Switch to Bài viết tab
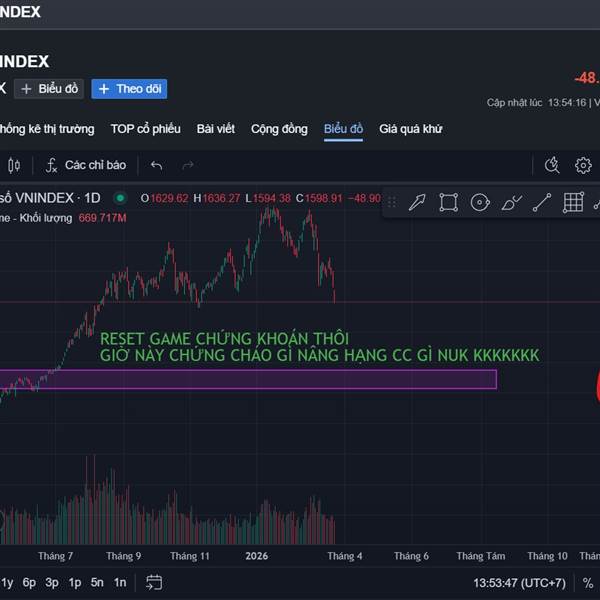The width and height of the screenshot is (600, 600). click(x=216, y=129)
